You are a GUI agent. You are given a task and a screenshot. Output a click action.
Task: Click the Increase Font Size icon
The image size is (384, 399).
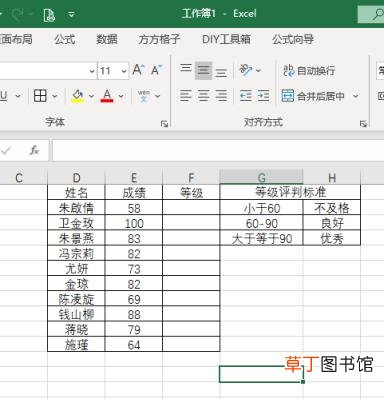138,70
